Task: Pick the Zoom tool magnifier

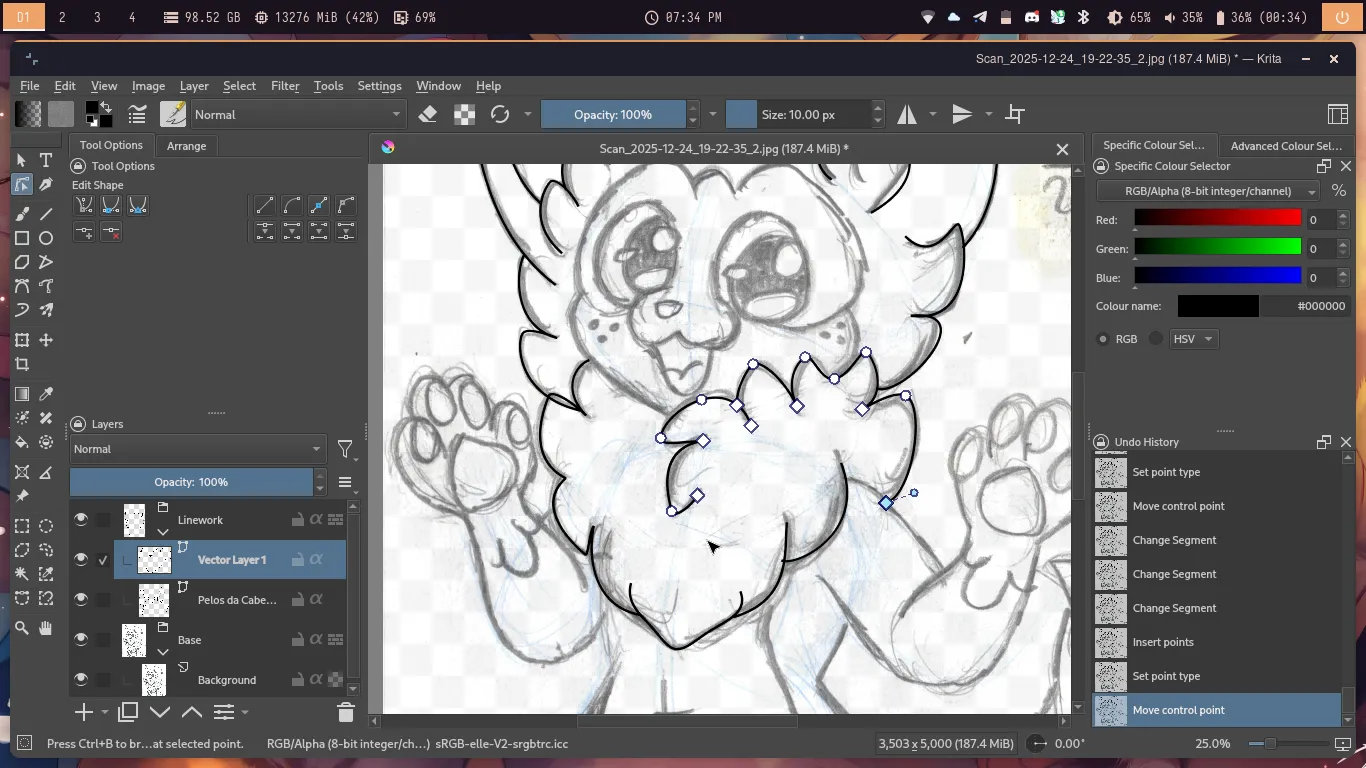Action: [22, 628]
